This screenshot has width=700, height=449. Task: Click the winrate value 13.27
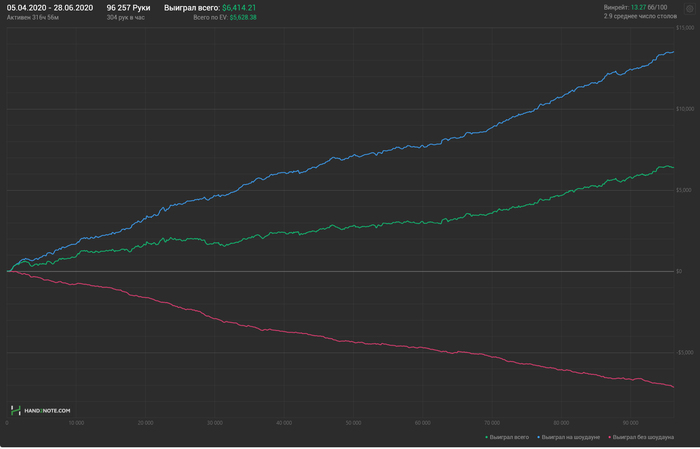638,7
